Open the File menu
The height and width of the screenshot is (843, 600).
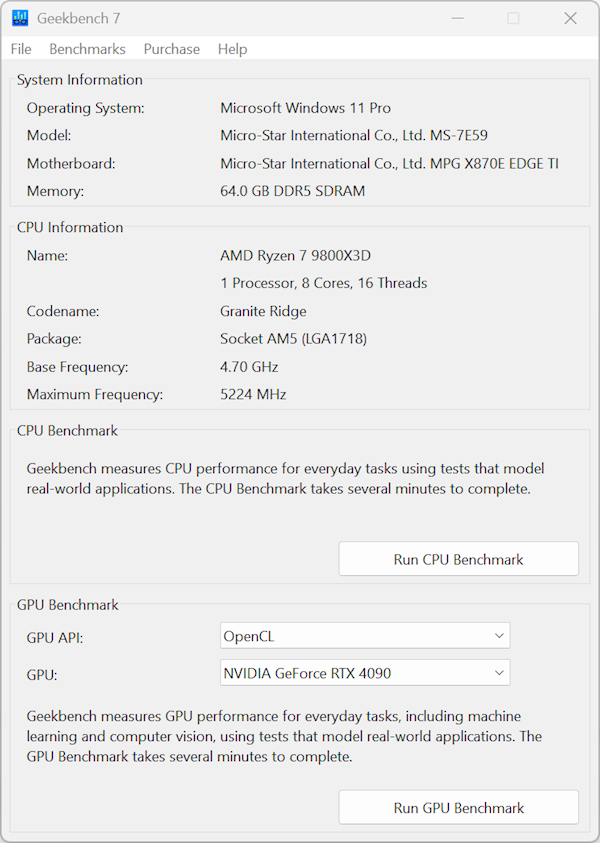[21, 49]
